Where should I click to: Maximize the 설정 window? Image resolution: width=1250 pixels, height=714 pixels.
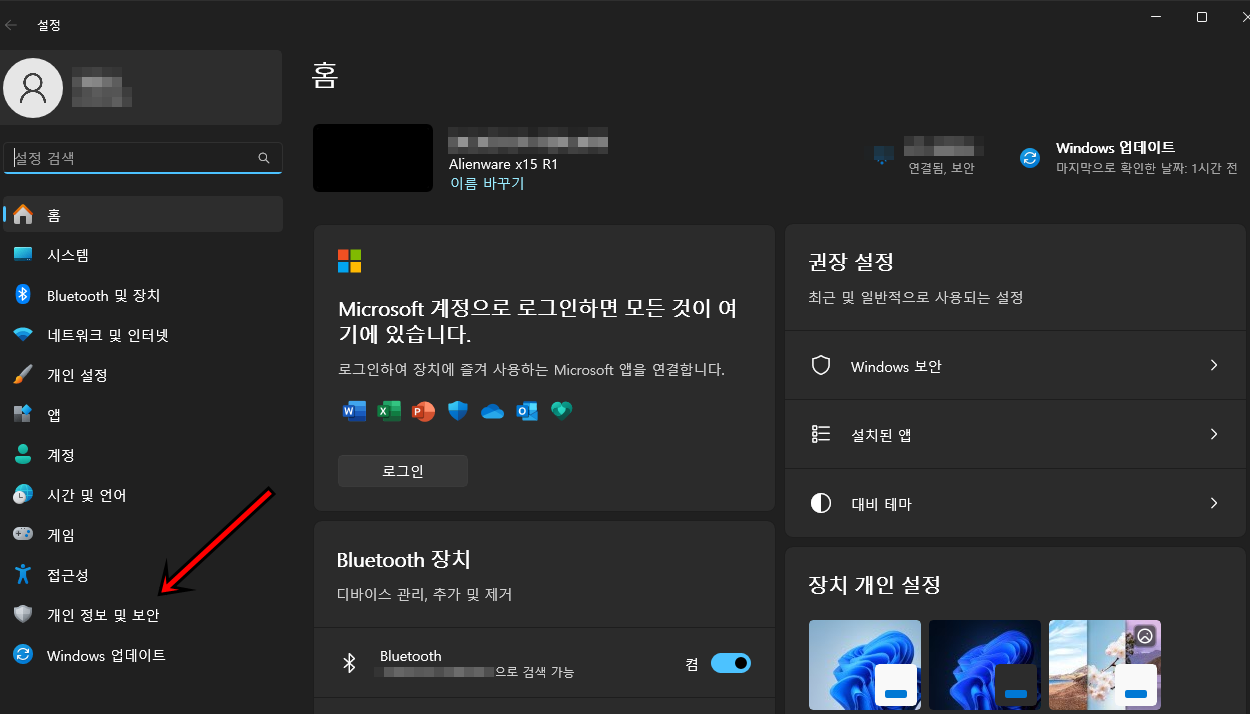point(1202,17)
